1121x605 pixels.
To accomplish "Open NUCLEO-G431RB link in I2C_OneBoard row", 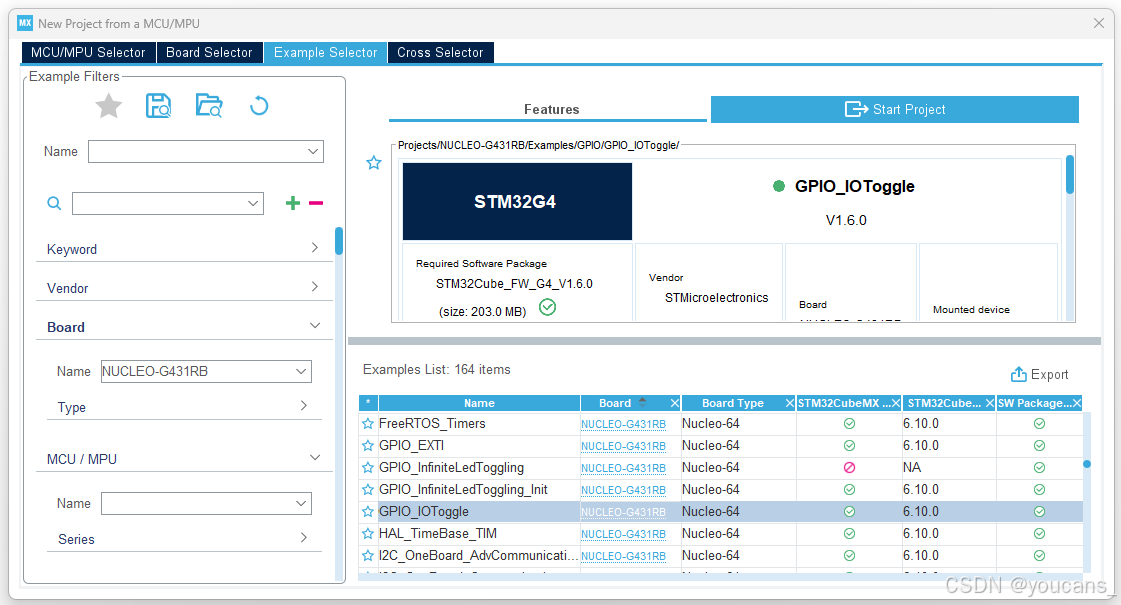I will [x=623, y=556].
